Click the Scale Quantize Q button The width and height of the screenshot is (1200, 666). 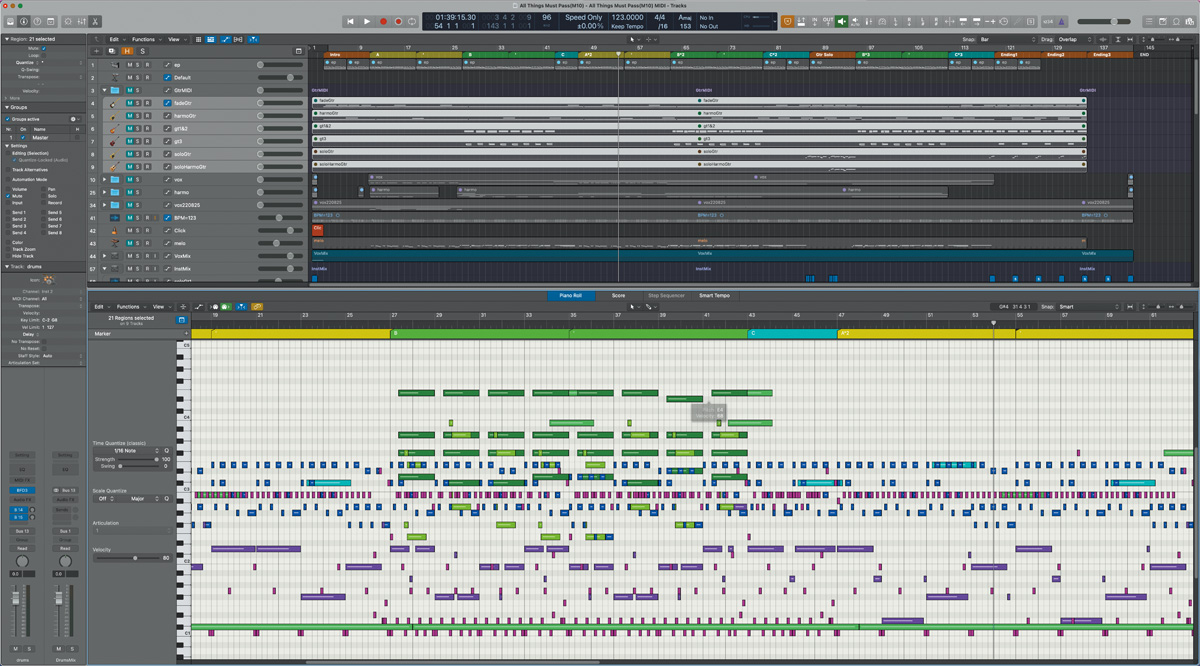pyautogui.click(x=167, y=499)
